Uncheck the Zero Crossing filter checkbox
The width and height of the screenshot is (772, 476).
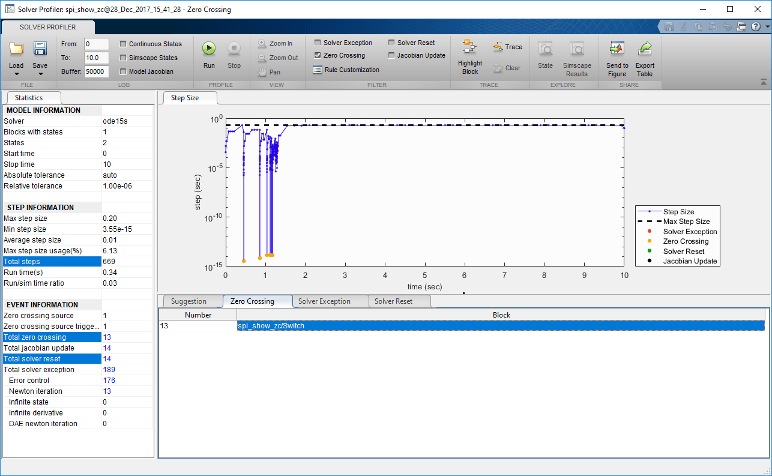[317, 56]
